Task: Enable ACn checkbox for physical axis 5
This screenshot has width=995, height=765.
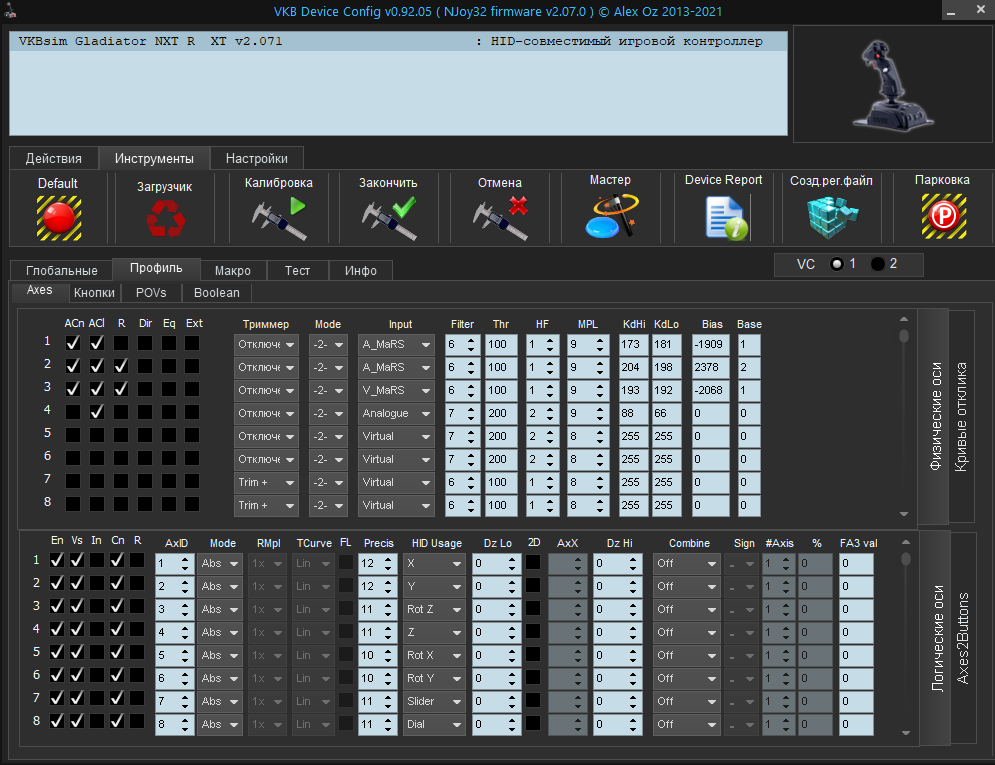Action: coord(73,435)
